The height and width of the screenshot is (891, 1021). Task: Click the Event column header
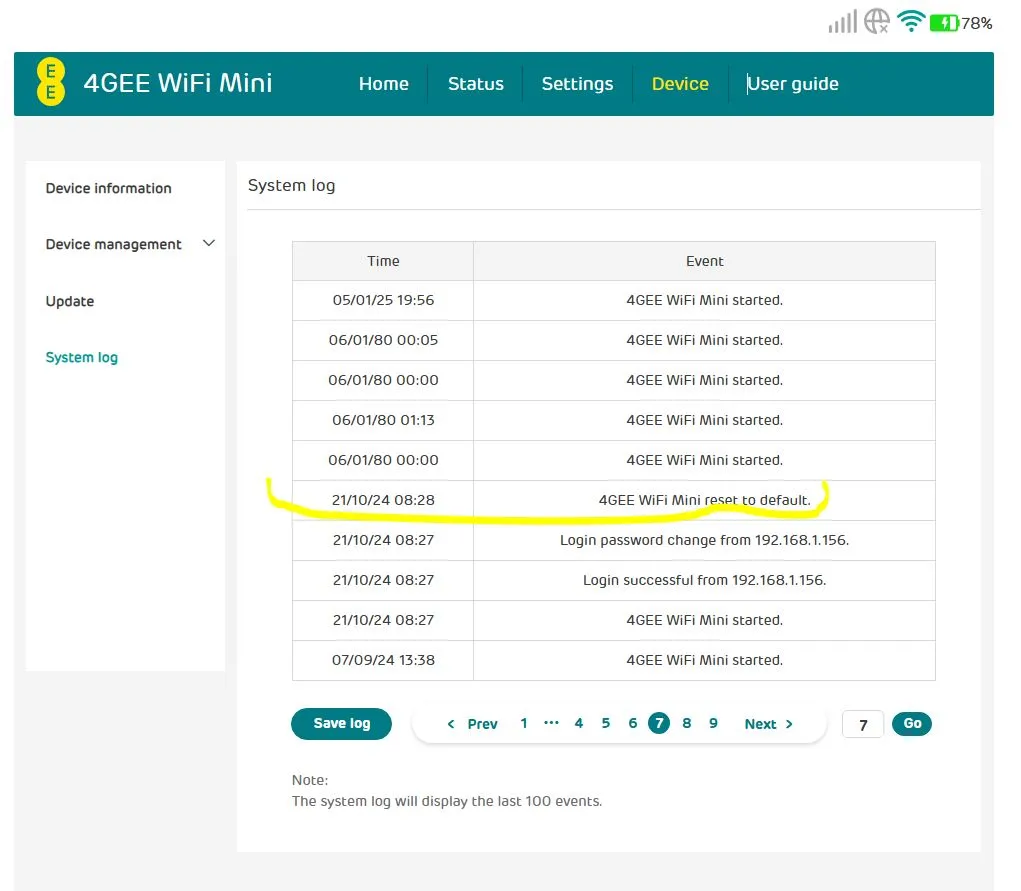point(705,261)
